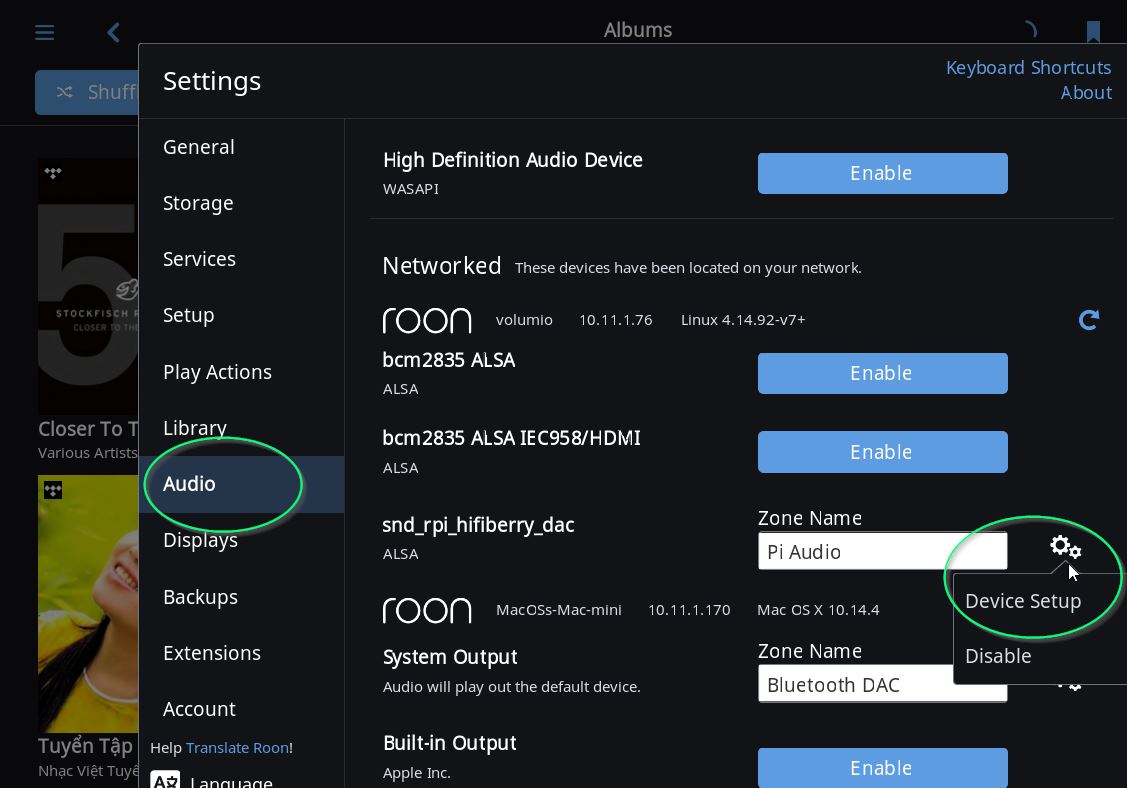Click the IP address 10.11.1.170
The width and height of the screenshot is (1127, 788).
(x=689, y=610)
